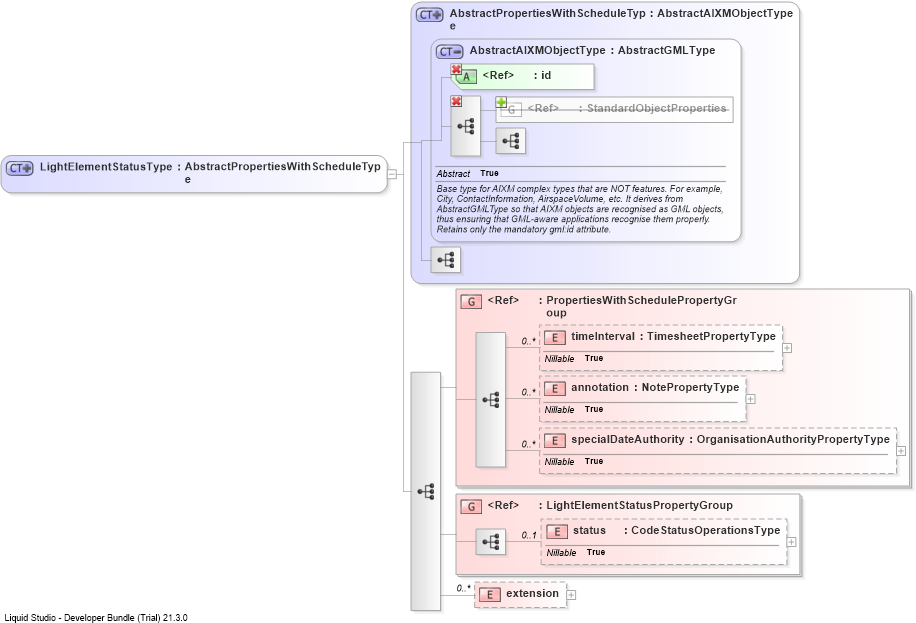The width and height of the screenshot is (916, 623).
Task: Select 'timeInterval : TimesheetPropertyType' label
Action: tap(673, 336)
